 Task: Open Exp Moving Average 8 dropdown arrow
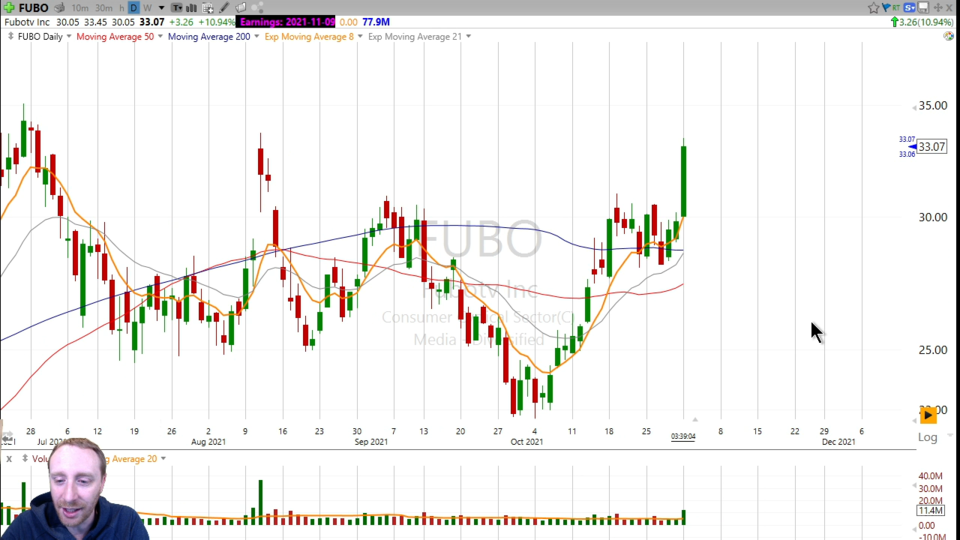click(x=360, y=37)
